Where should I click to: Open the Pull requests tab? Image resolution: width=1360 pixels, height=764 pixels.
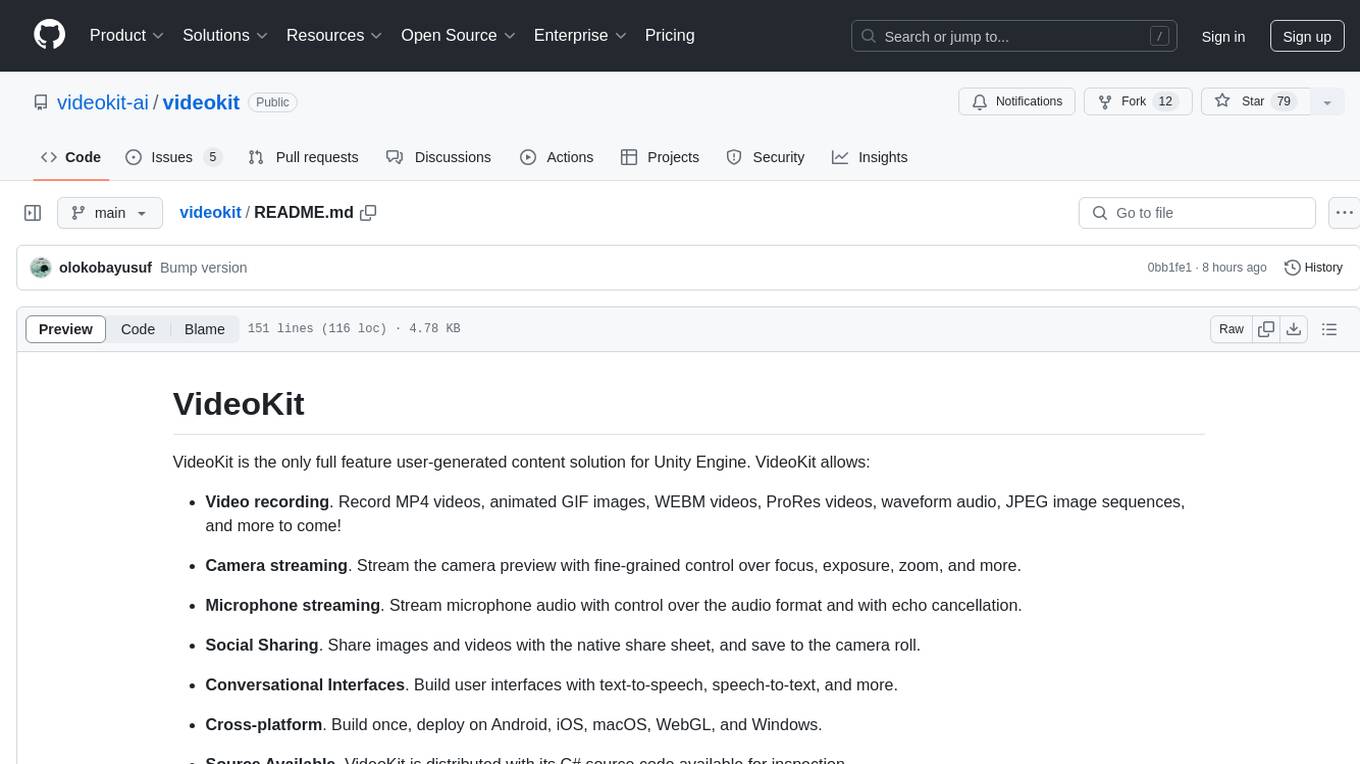(x=303, y=157)
